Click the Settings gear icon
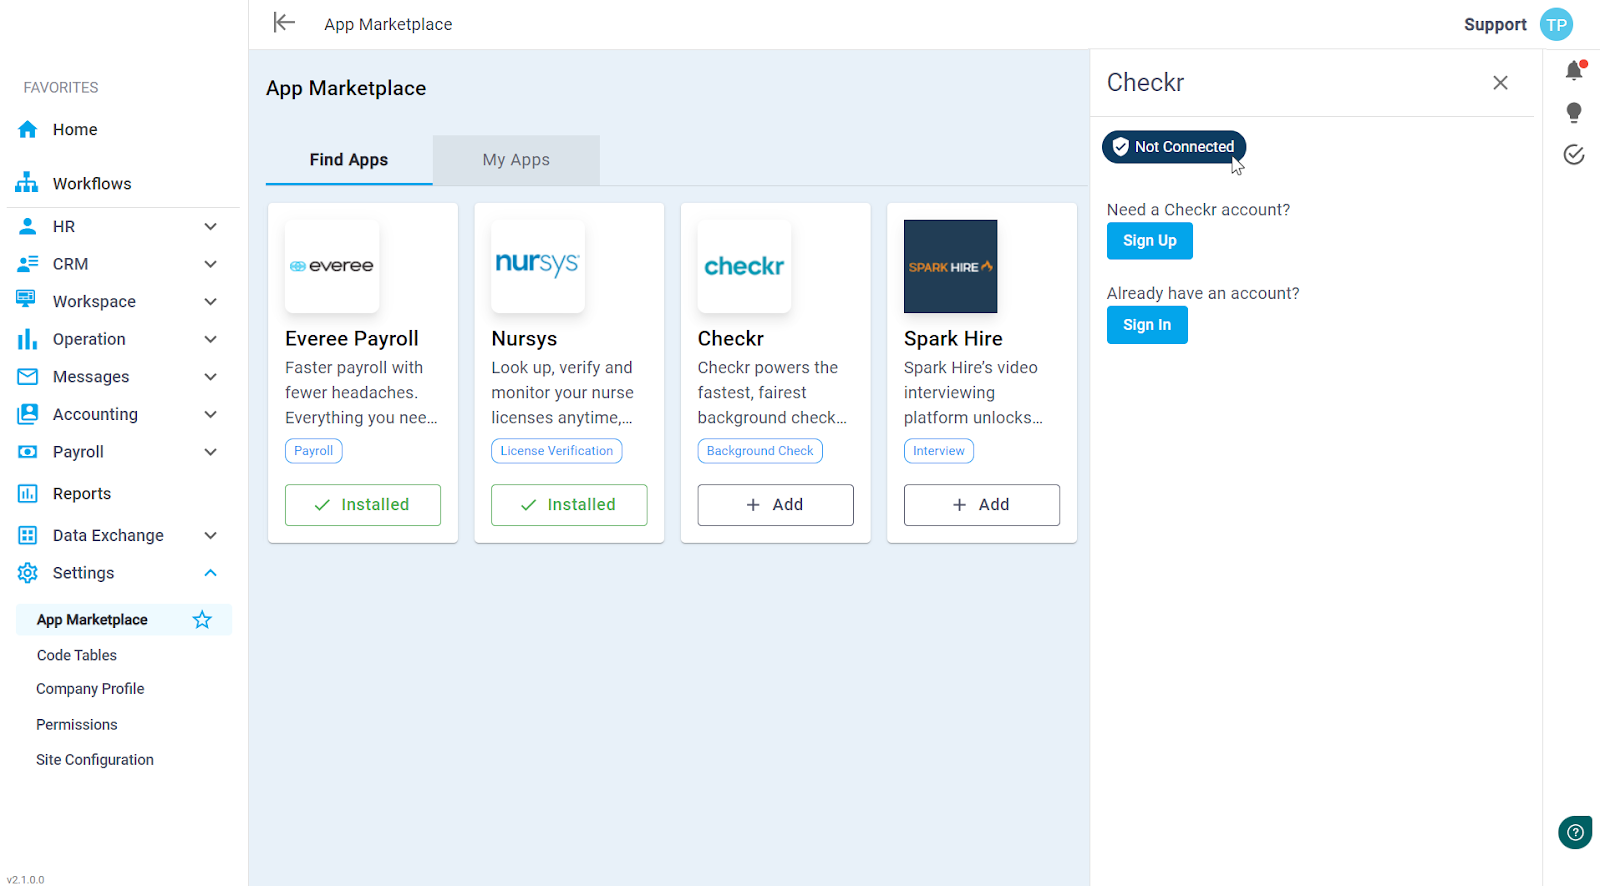Viewport: 1600px width, 886px height. (28, 572)
